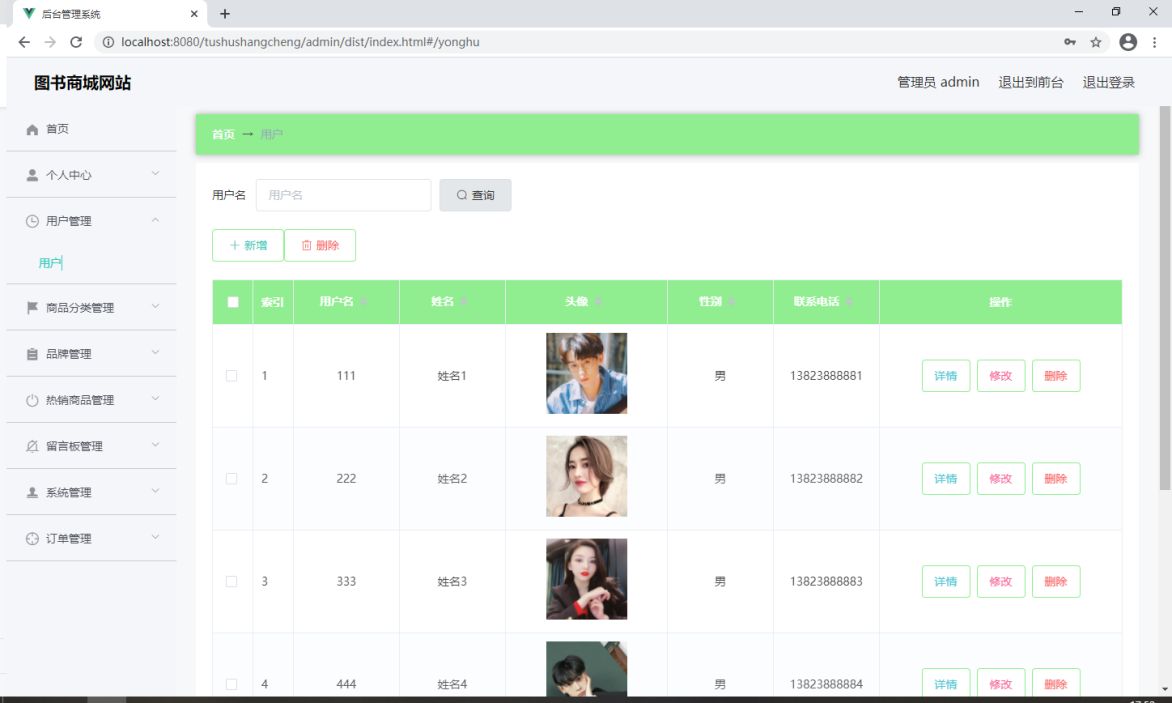
Task: Click the avatar photo of user 姓名1
Action: pyautogui.click(x=587, y=374)
